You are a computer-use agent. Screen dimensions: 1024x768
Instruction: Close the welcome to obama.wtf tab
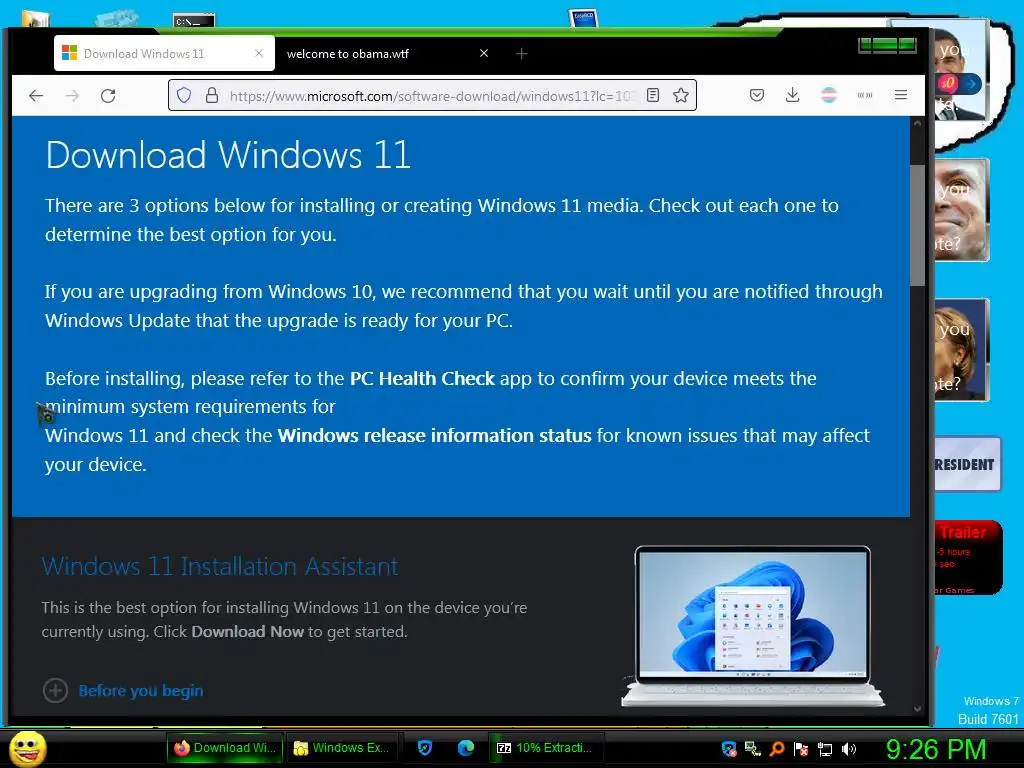(484, 54)
